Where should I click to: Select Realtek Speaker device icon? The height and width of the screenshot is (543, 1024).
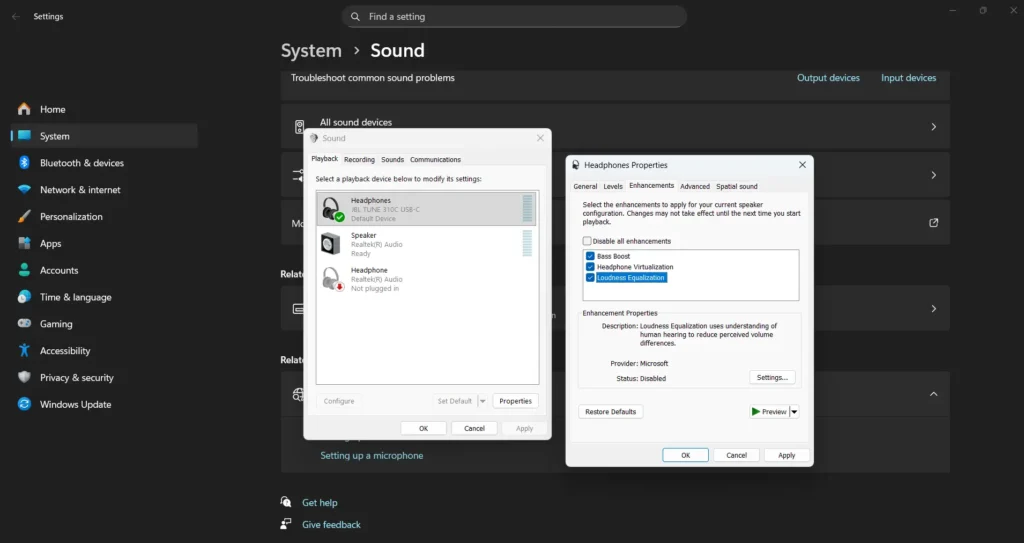(x=330, y=244)
